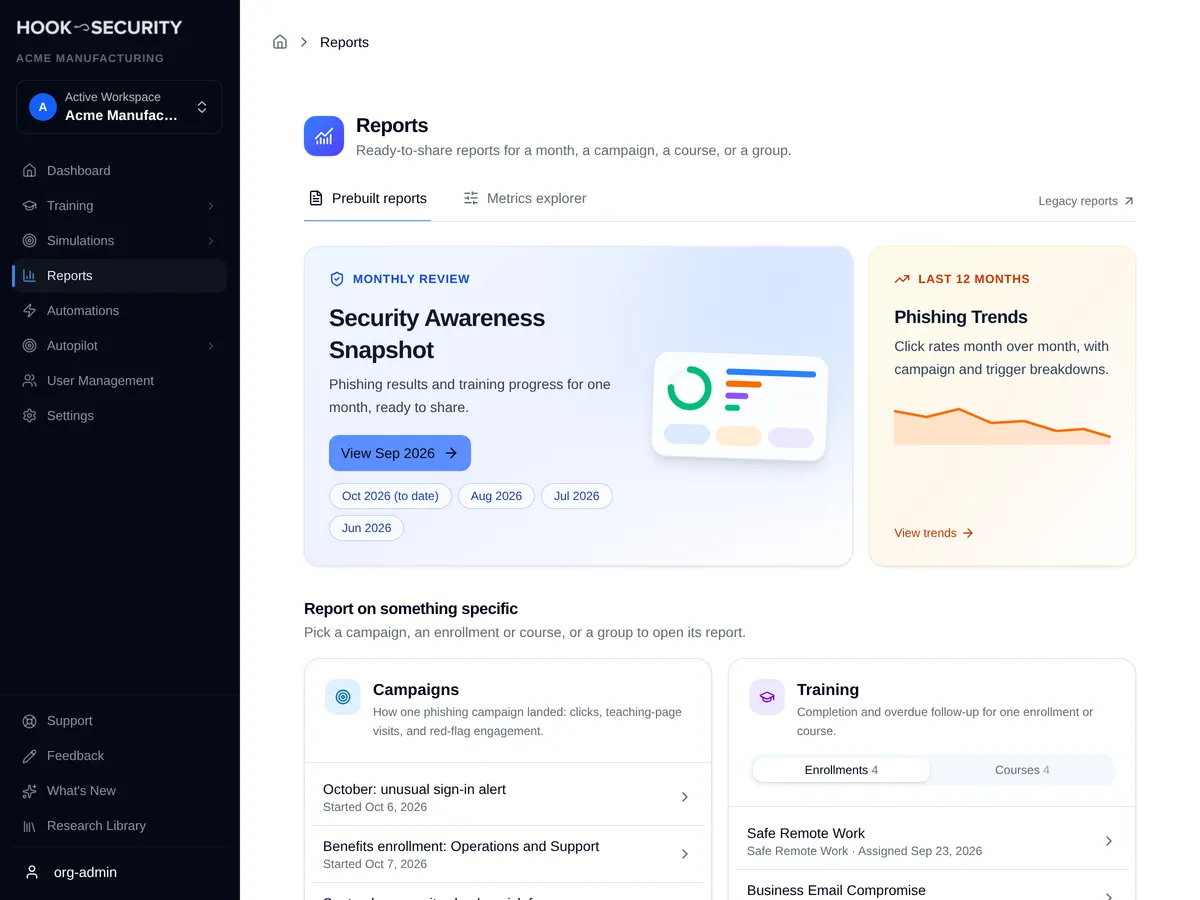
Task: Click the Autopilot icon in sidebar
Action: pyautogui.click(x=30, y=346)
